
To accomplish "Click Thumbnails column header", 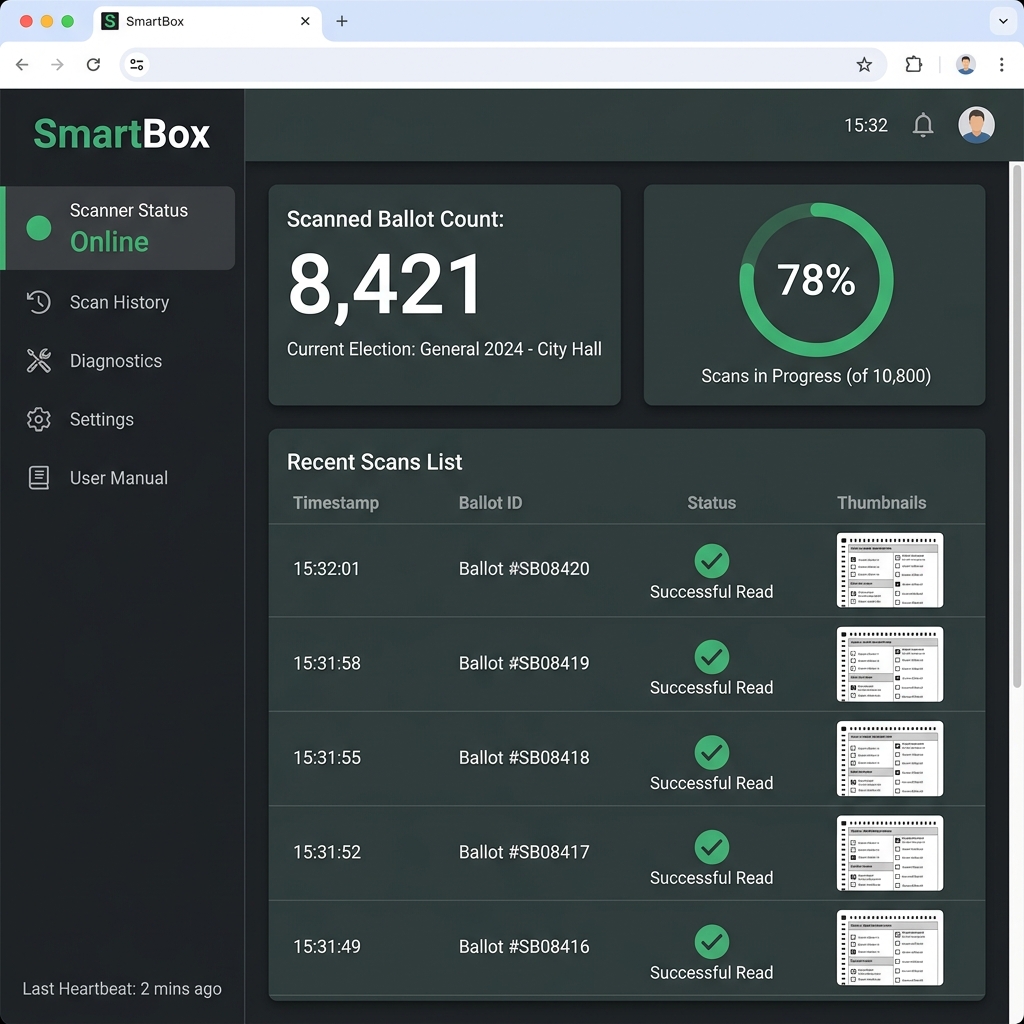I will coord(882,503).
